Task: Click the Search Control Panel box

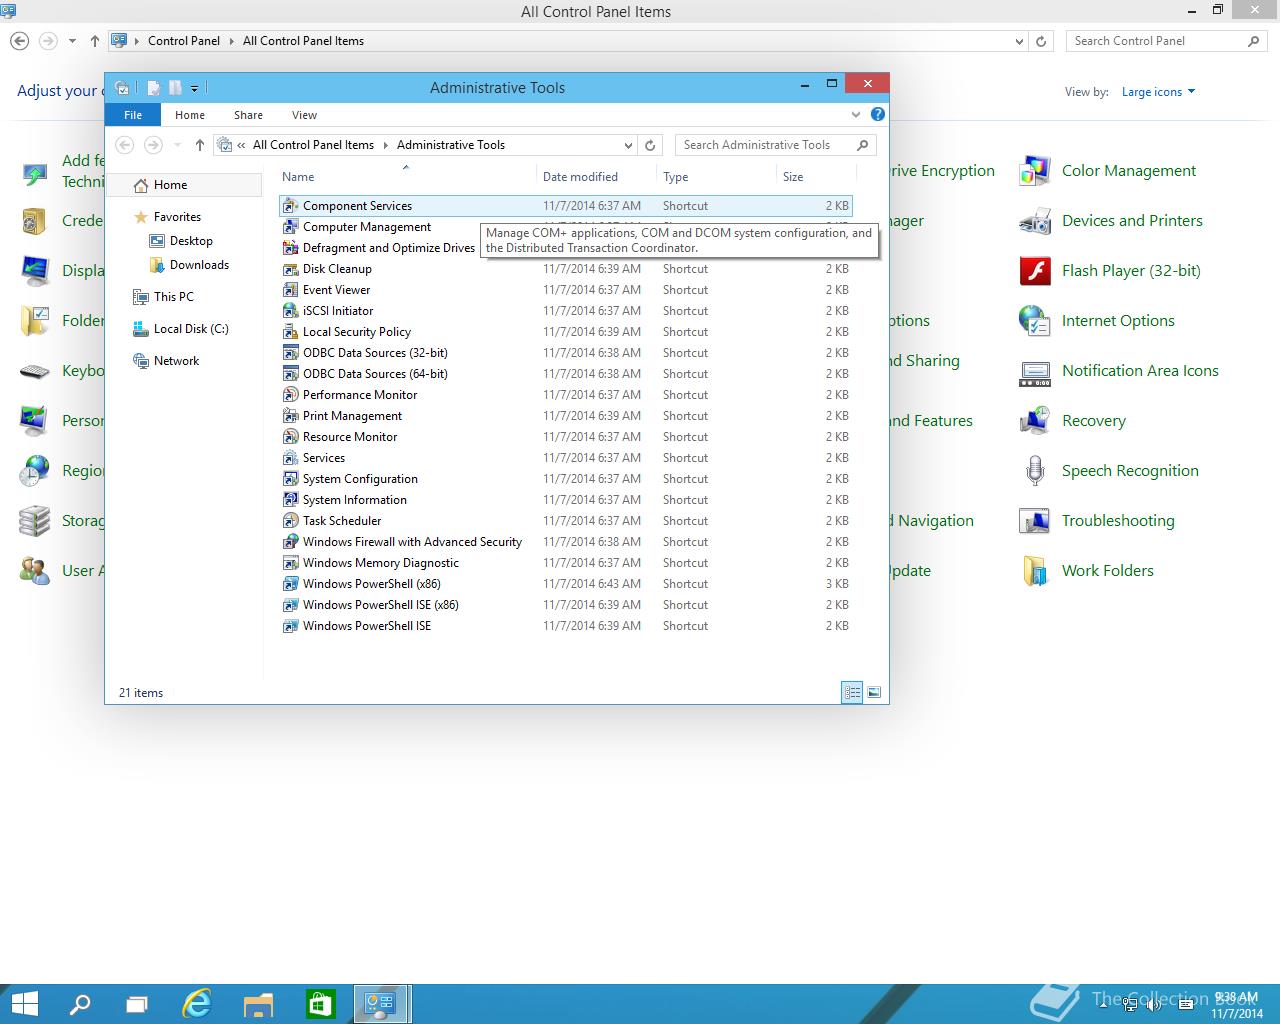Action: click(1167, 41)
